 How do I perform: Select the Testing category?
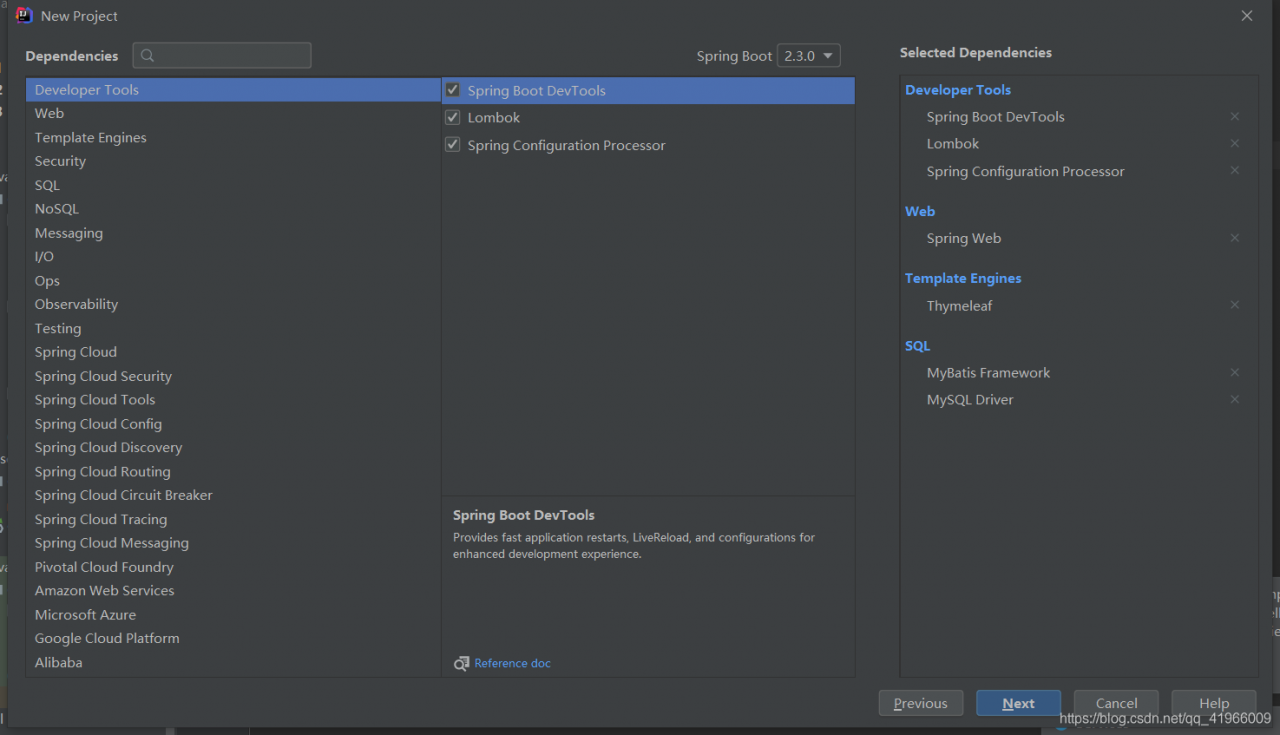click(x=233, y=328)
